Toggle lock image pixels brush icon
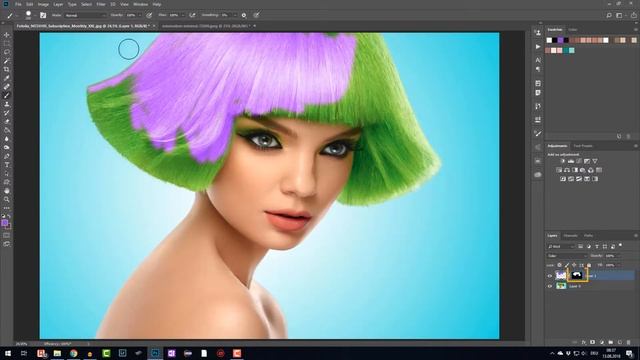The height and width of the screenshot is (360, 640). 567,265
